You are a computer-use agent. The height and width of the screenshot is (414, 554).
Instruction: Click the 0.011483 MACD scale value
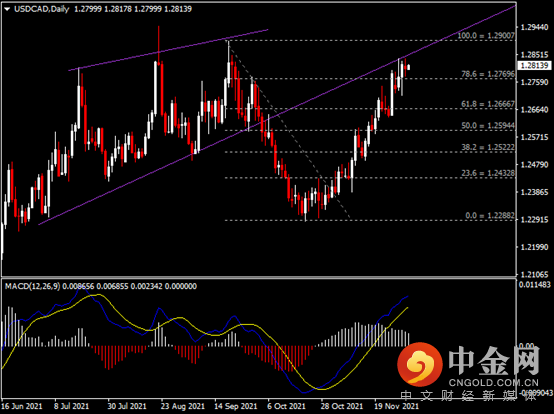coord(535,284)
